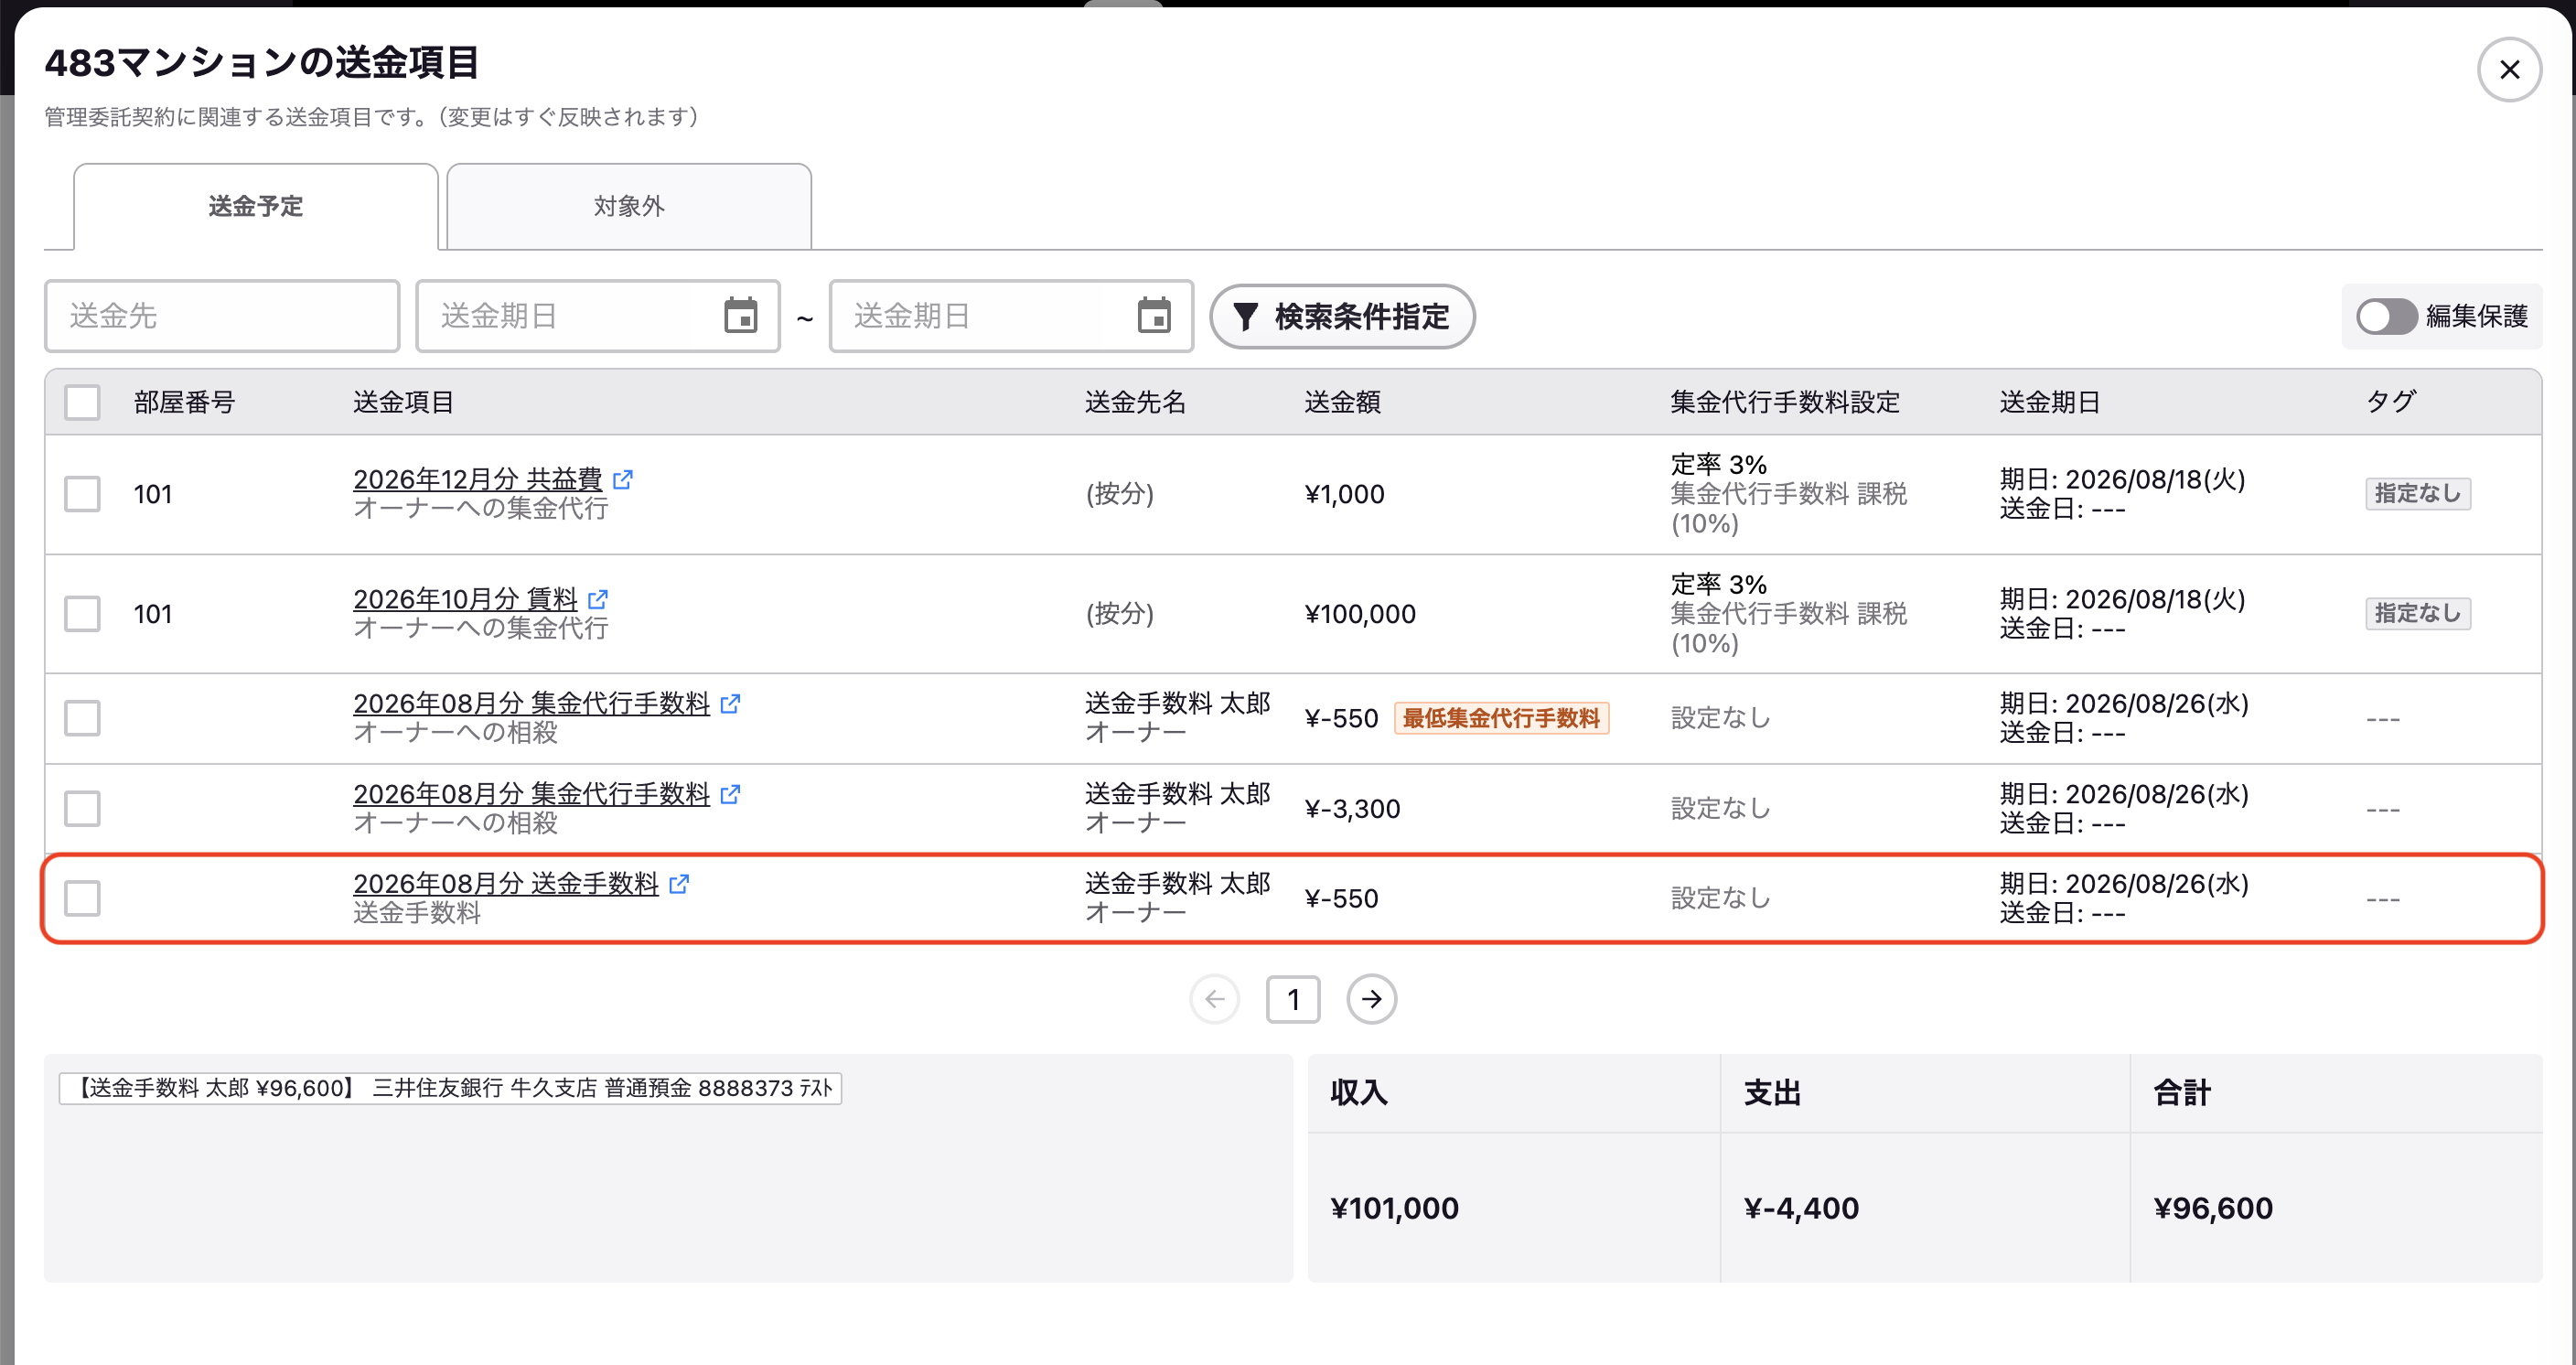This screenshot has width=2576, height=1365.
Task: Open external link icon beside 2026年08月分 送金手数料
Action: pyautogui.click(x=679, y=884)
